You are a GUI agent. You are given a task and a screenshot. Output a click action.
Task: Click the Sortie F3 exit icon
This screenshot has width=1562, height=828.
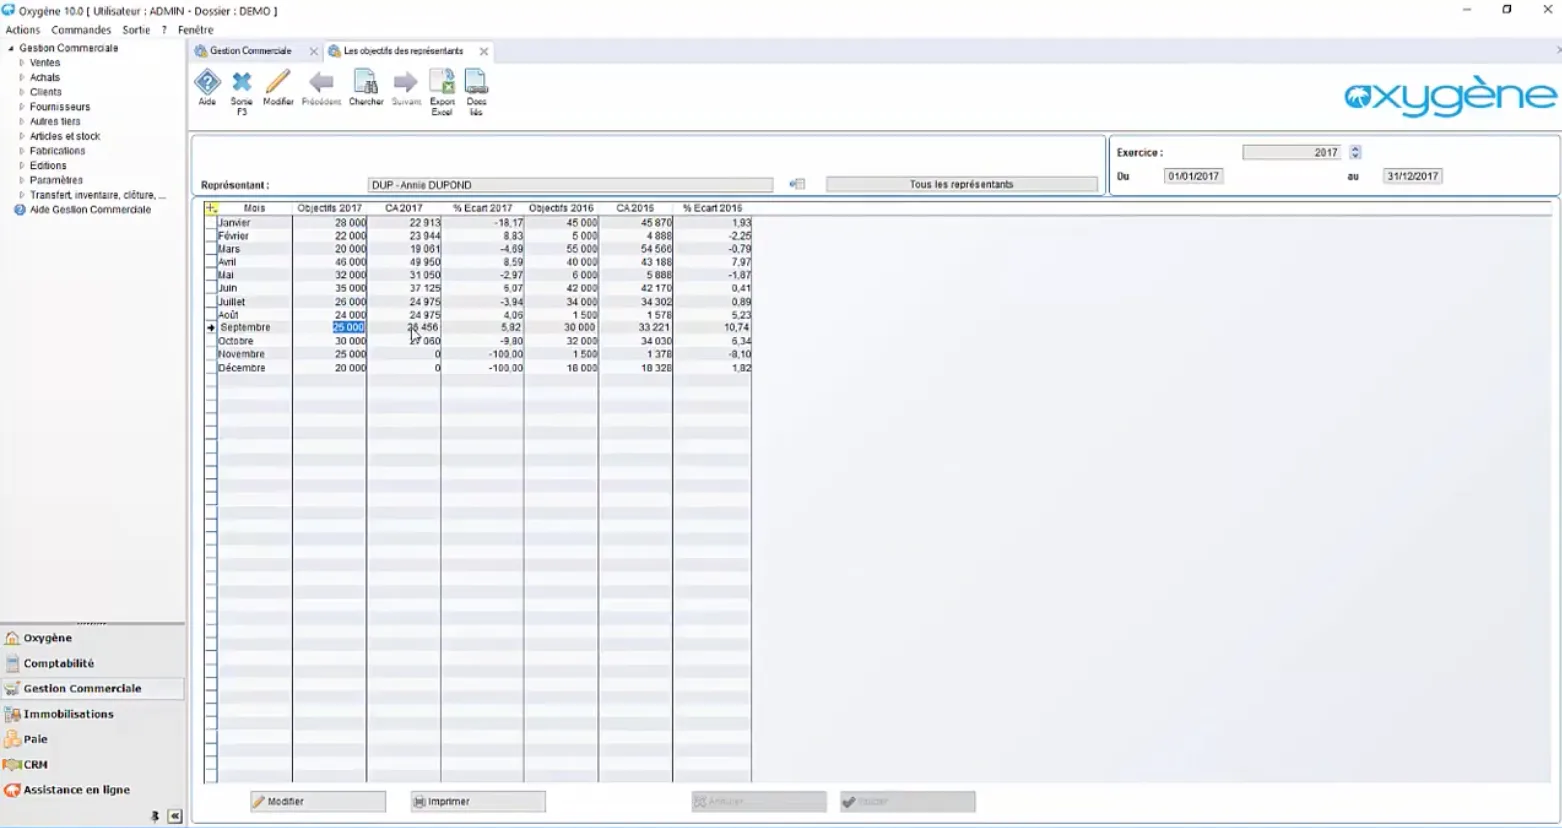tap(242, 92)
